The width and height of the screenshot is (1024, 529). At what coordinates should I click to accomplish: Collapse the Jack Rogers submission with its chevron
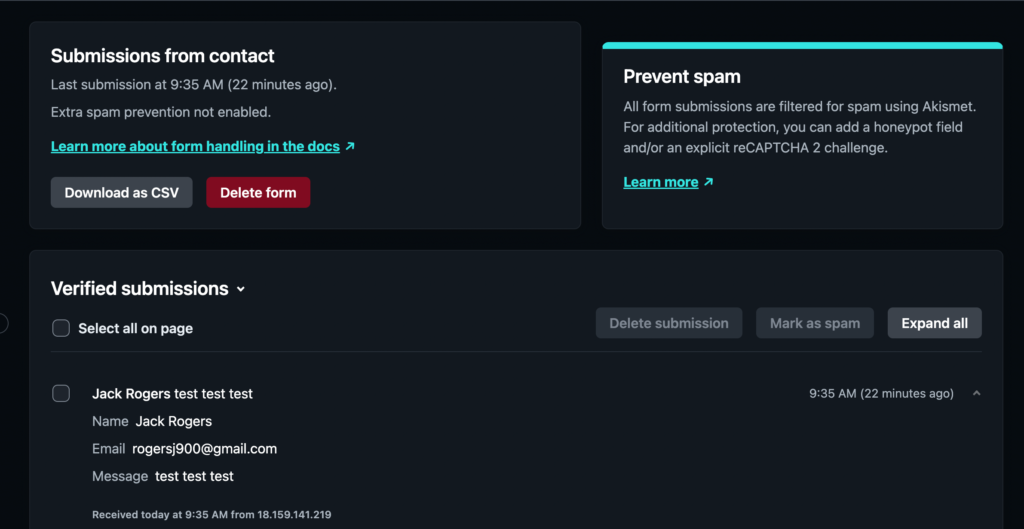click(x=976, y=394)
